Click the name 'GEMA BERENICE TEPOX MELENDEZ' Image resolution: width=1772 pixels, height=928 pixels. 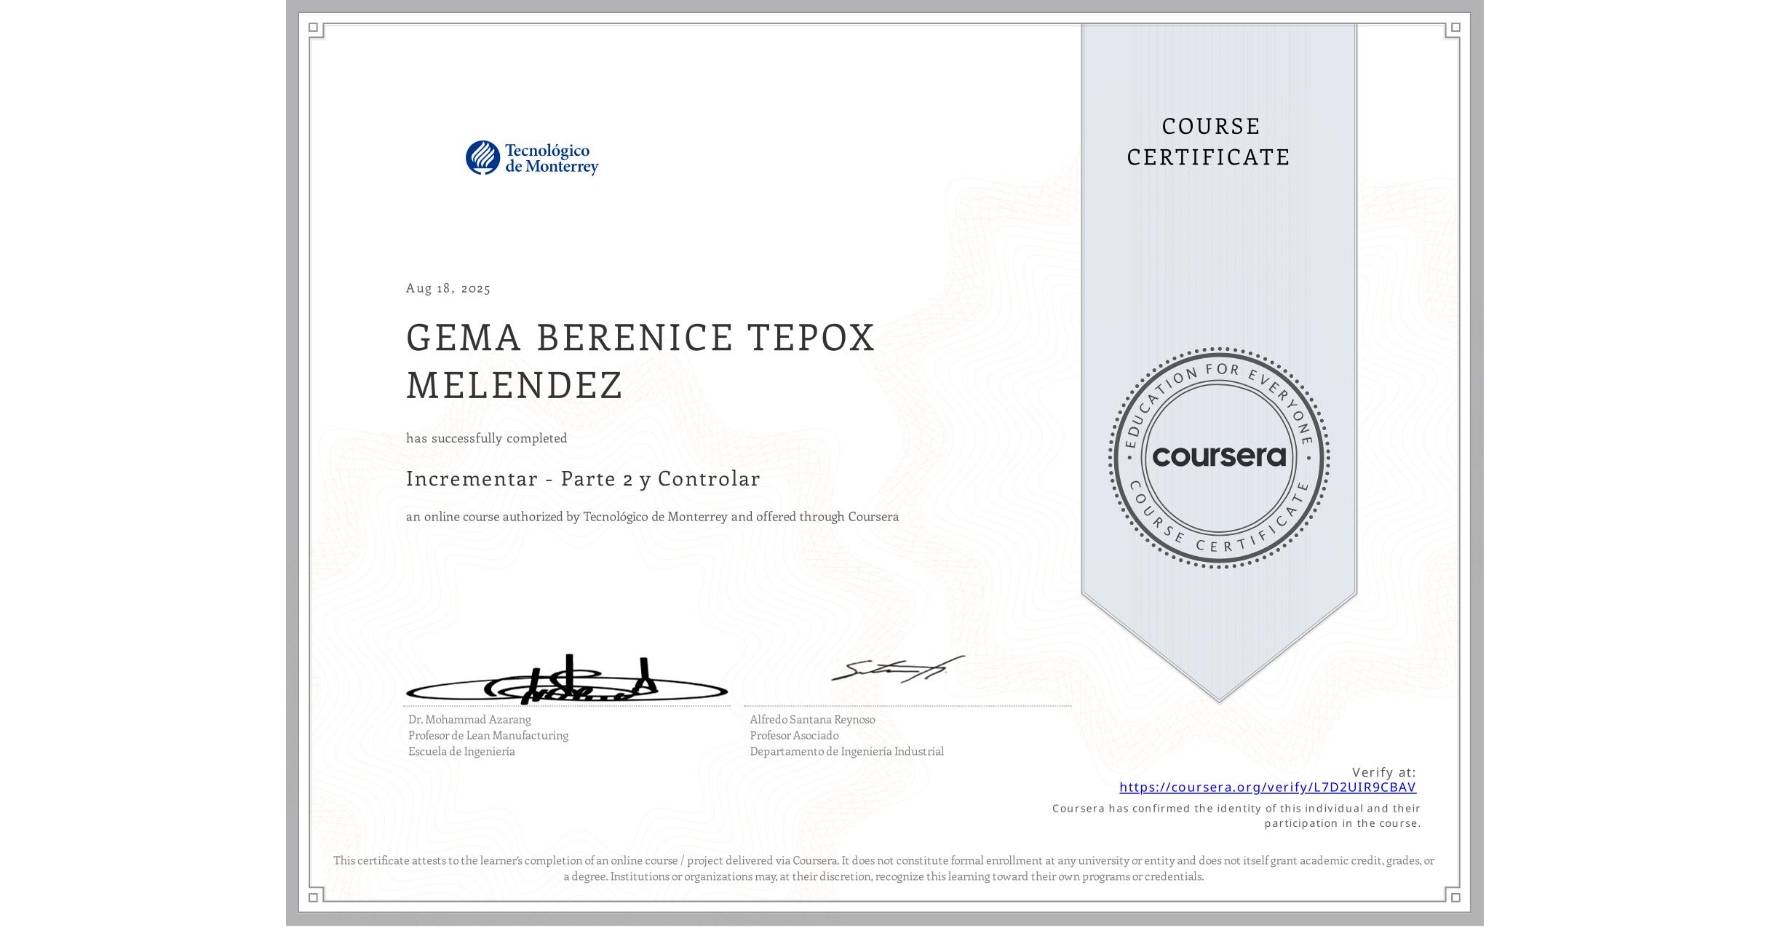click(641, 361)
